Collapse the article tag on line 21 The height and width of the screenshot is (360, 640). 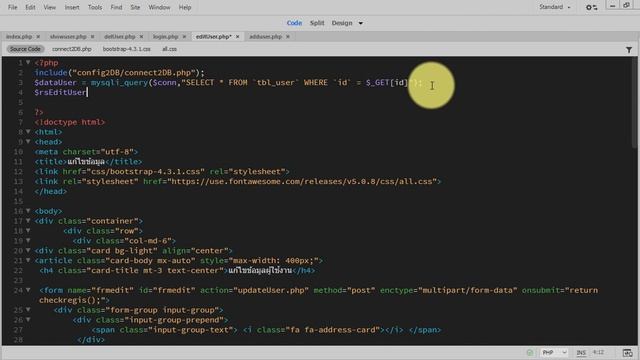click(x=28, y=260)
